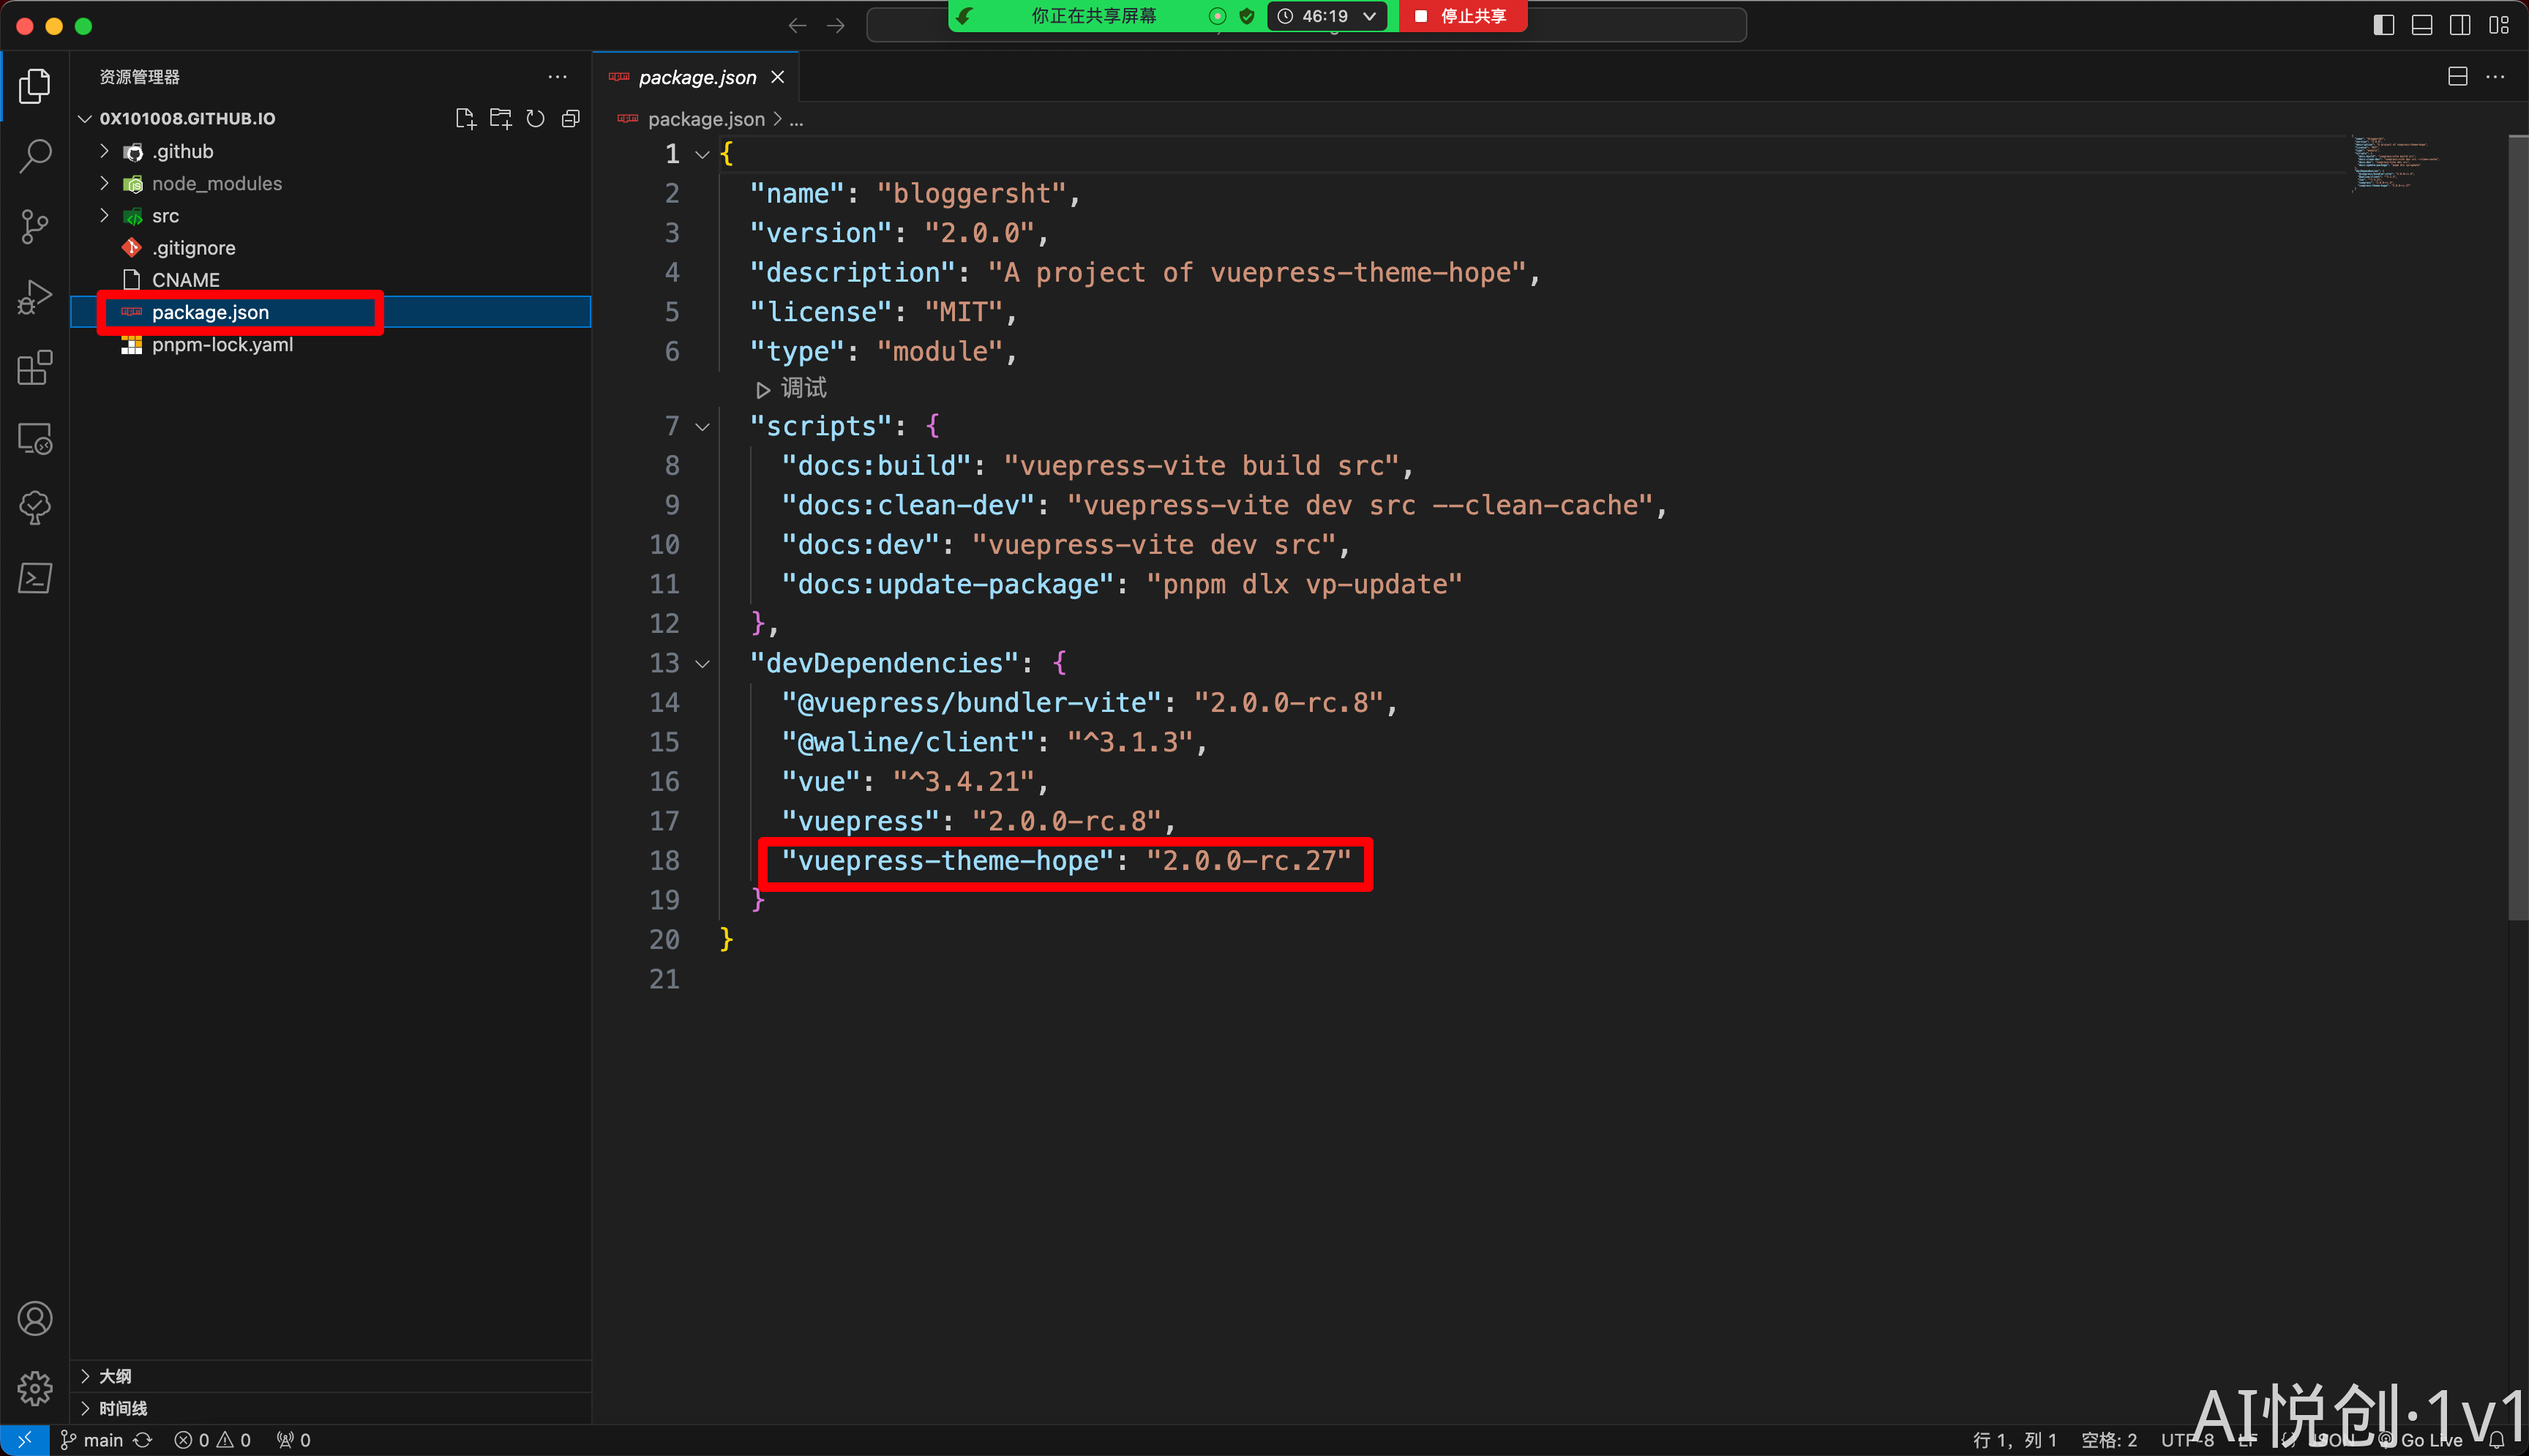Toggle the bottom panel layout button
This screenshot has height=1456, width=2529.
pos(2422,25)
